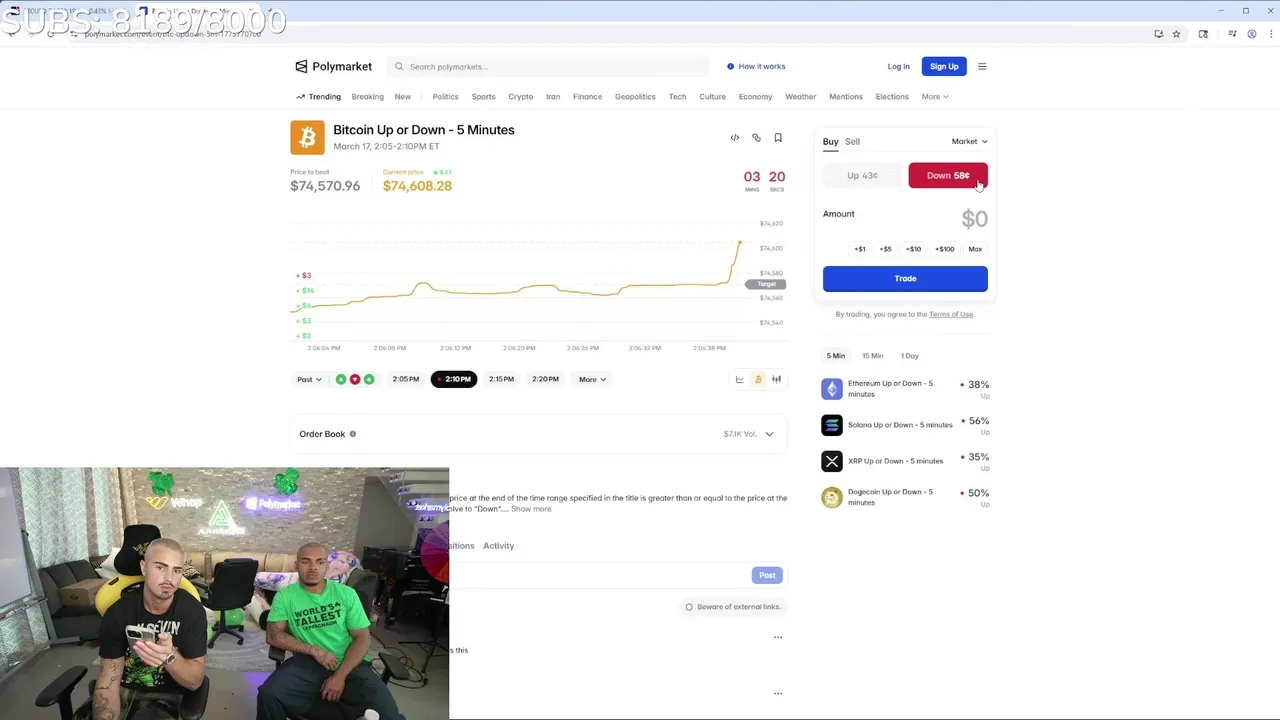Open the Market order type dropdown
The height and width of the screenshot is (720, 1280).
point(969,142)
